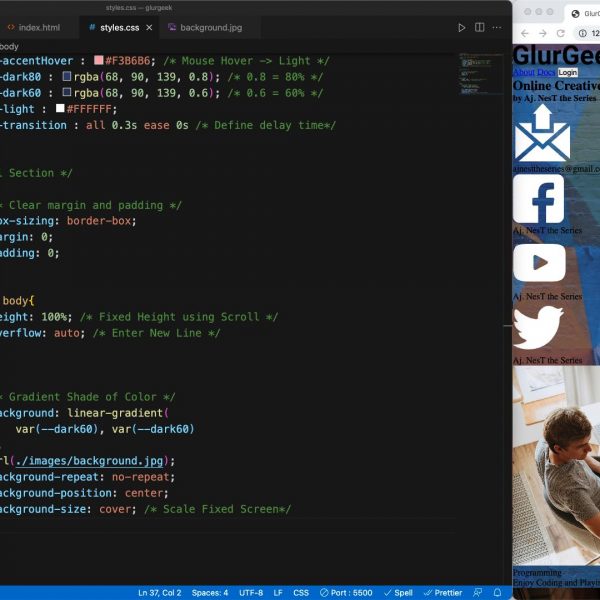Click the Login button on webpage

(x=567, y=73)
